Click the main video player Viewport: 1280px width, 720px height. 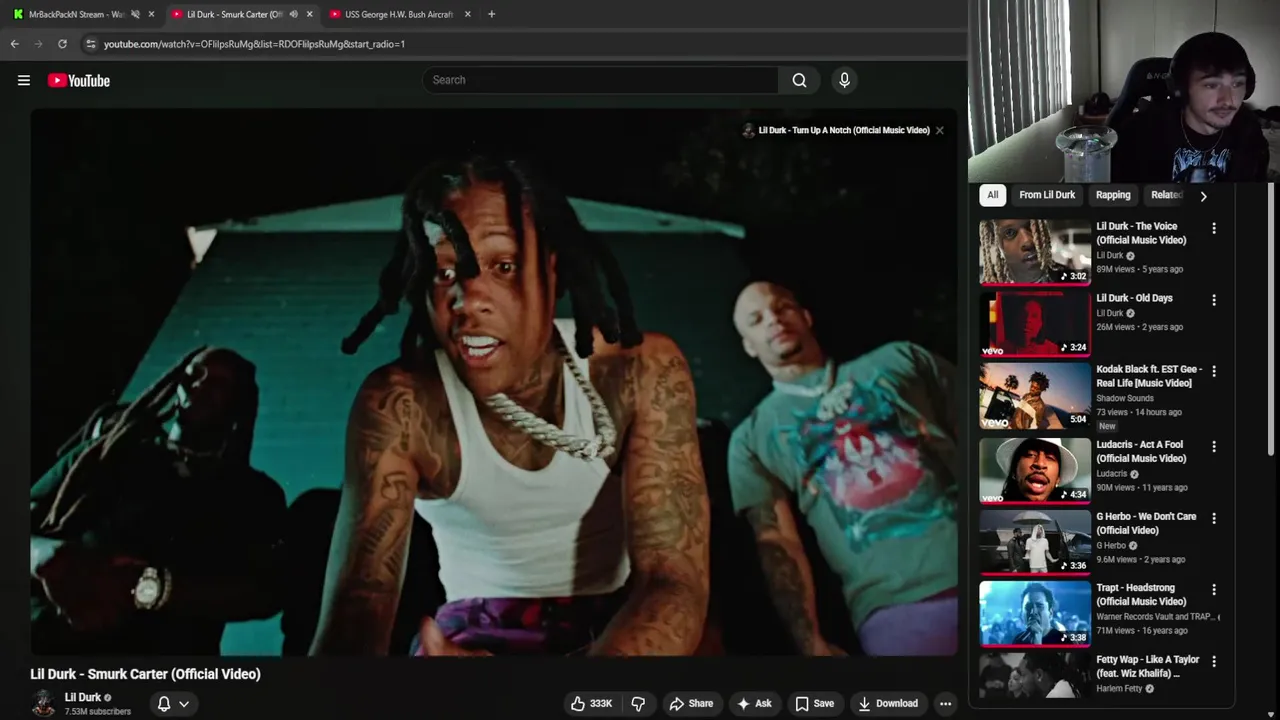[x=494, y=383]
